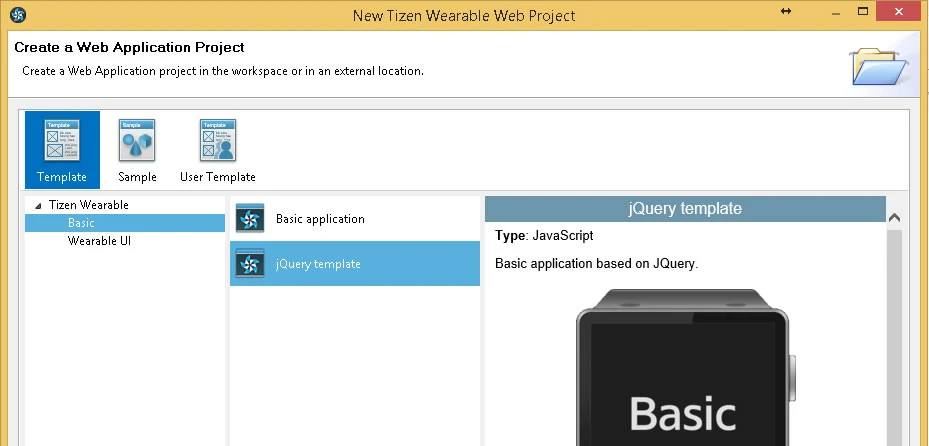
Task: Collapse the Tizen Wearable tree node
Action: pos(39,206)
